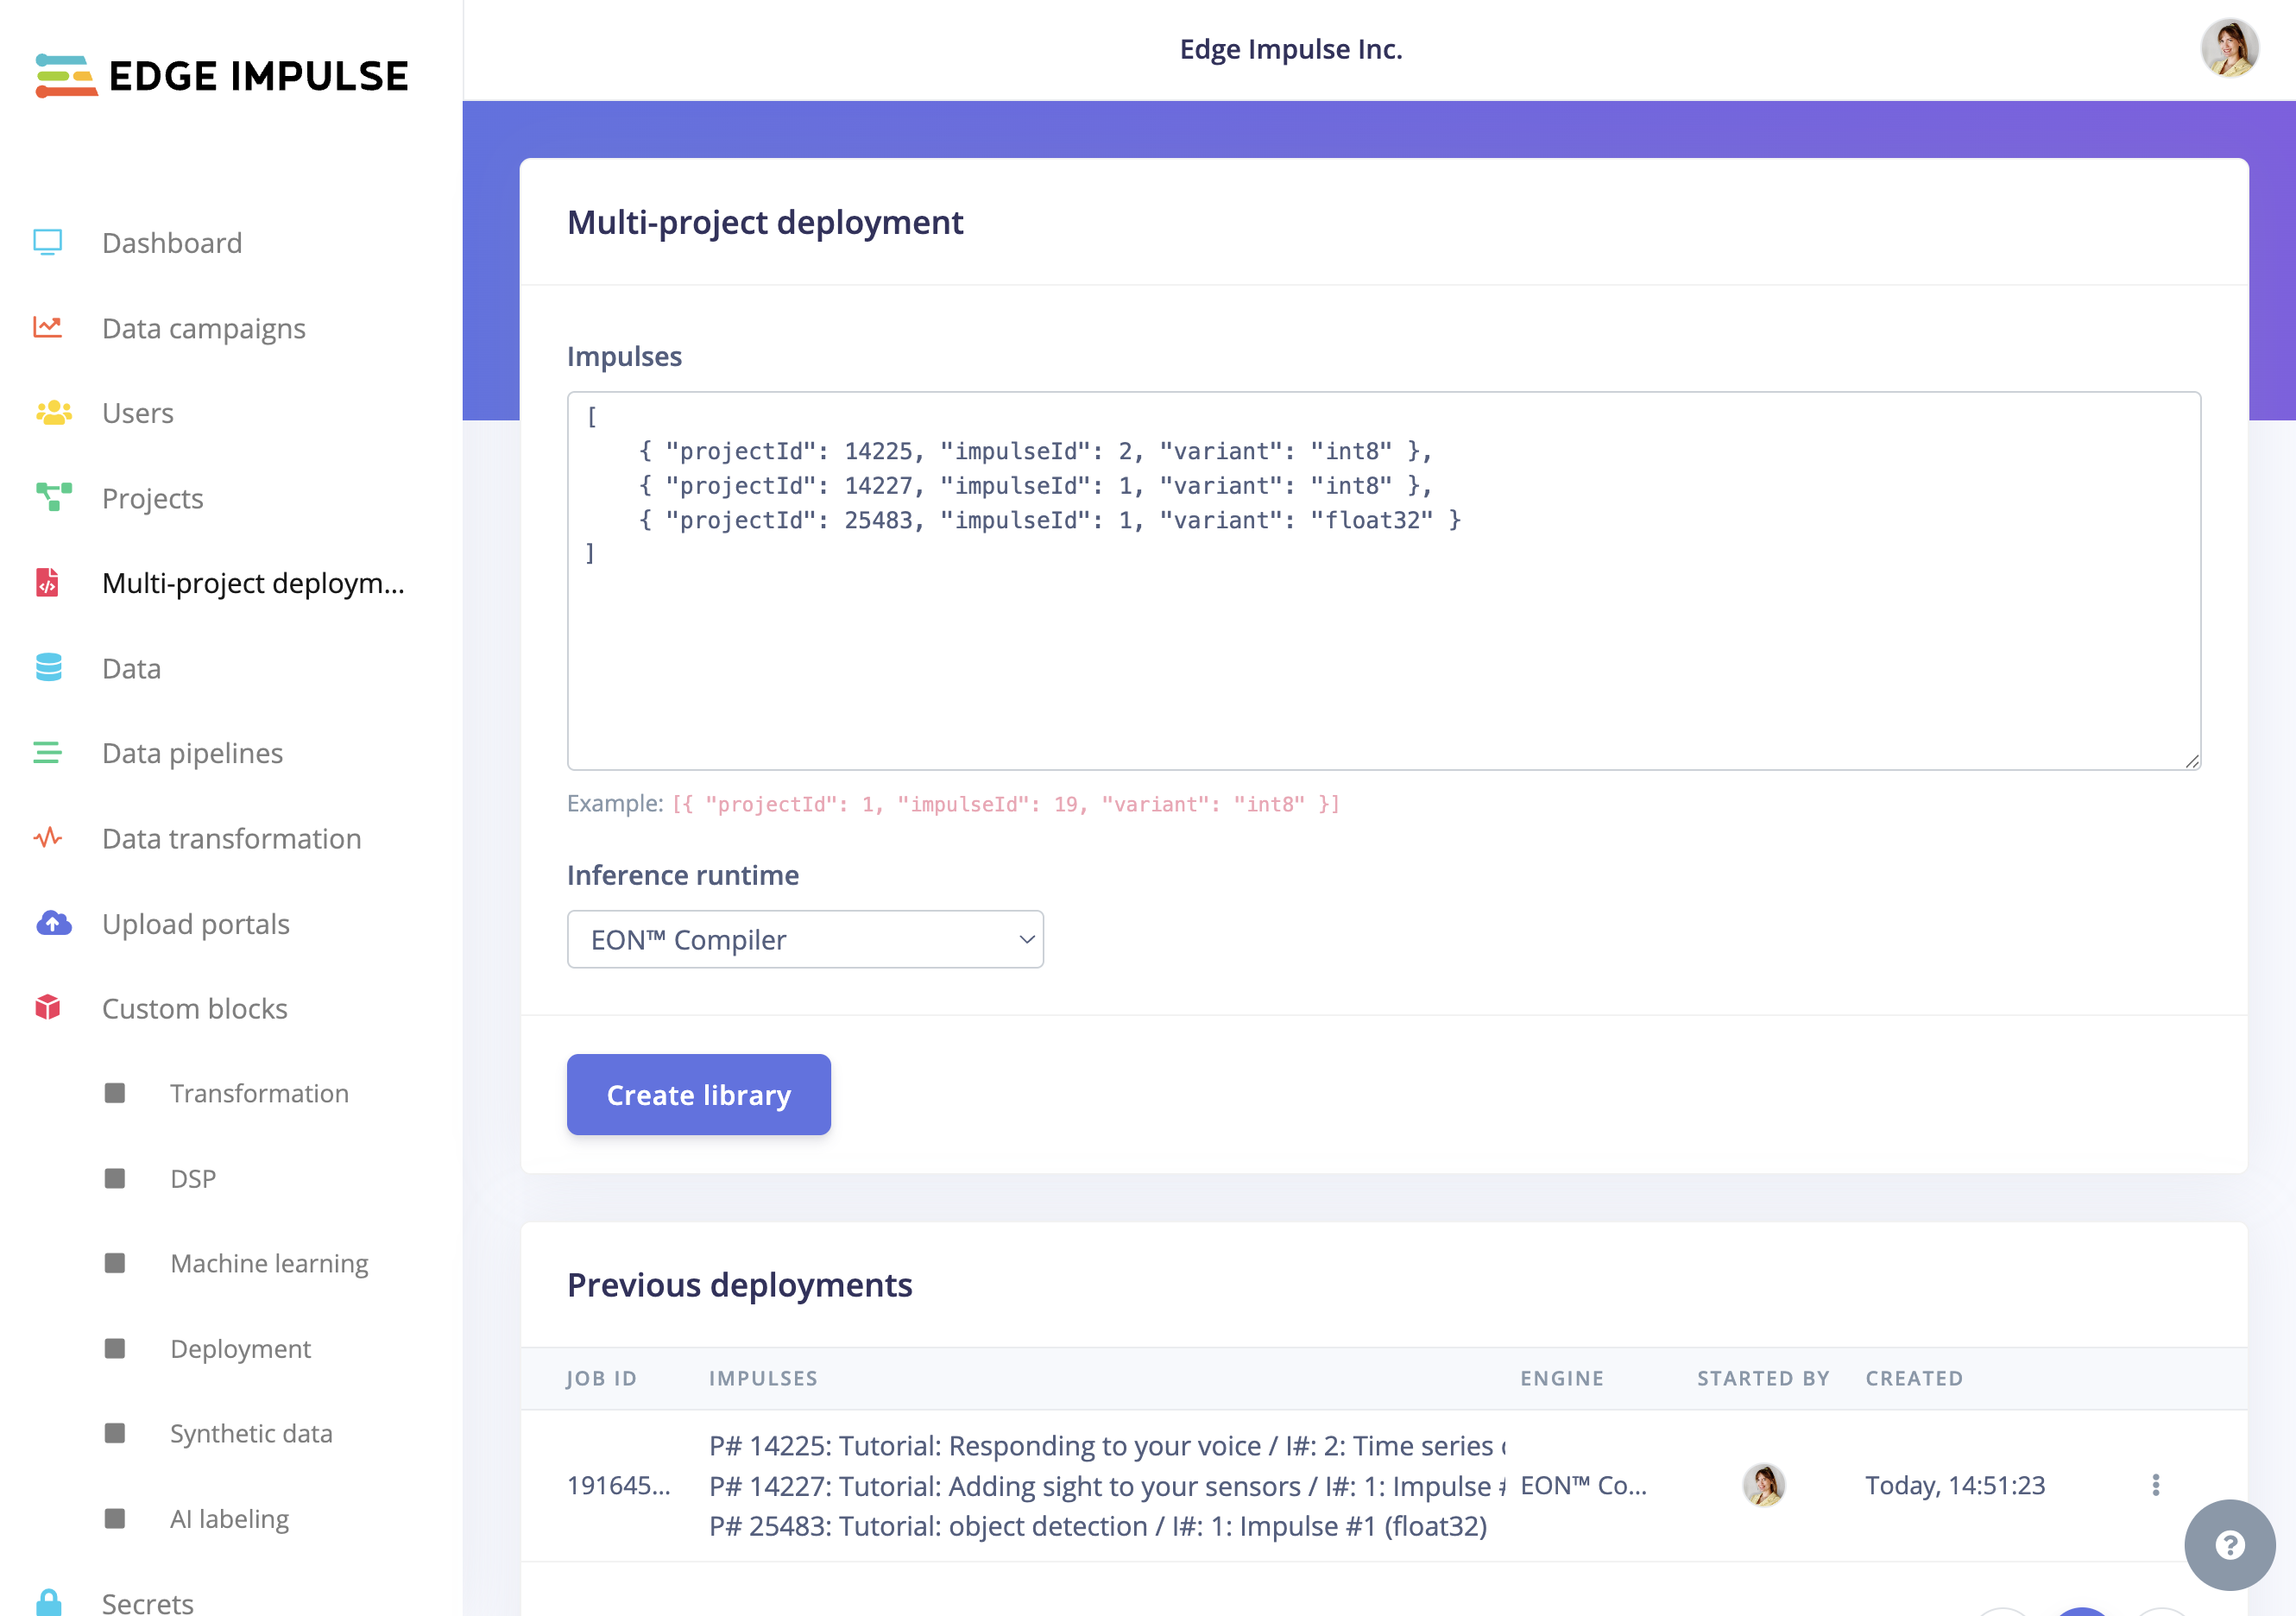Click the Edge Impulse logo
The height and width of the screenshot is (1616, 2296).
[221, 76]
